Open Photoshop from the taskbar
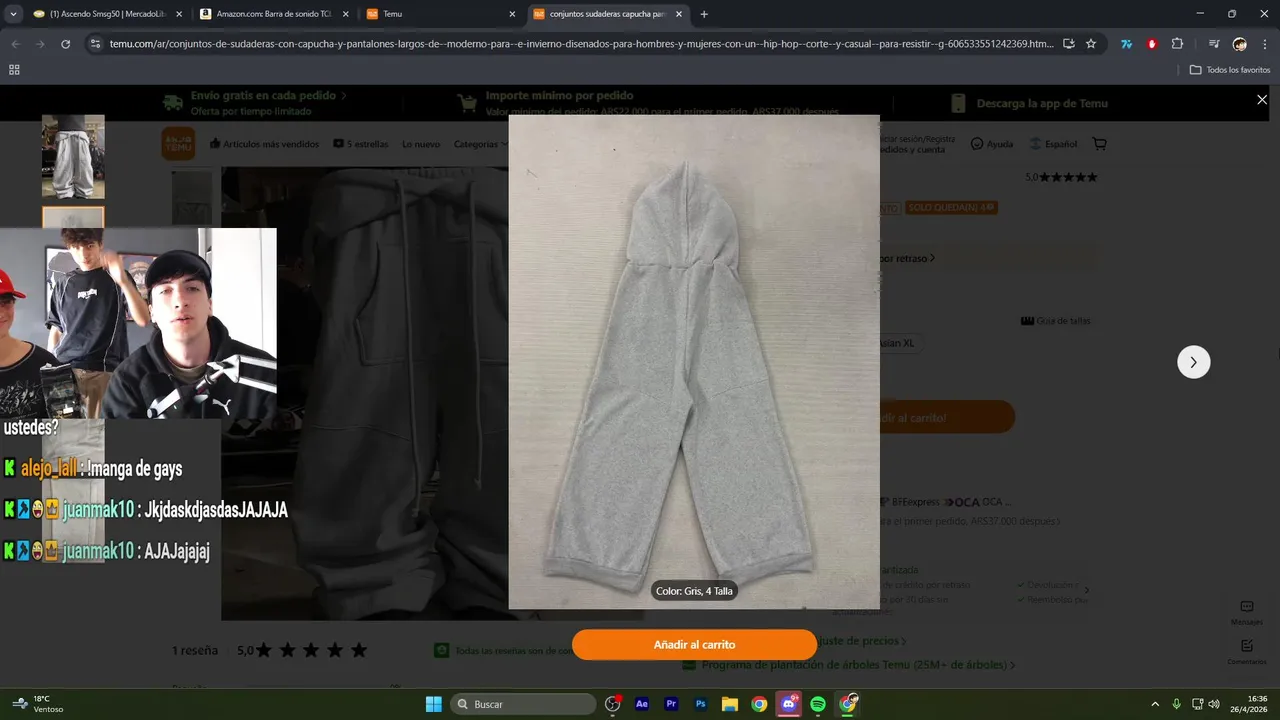This screenshot has width=1280, height=720. [x=701, y=704]
